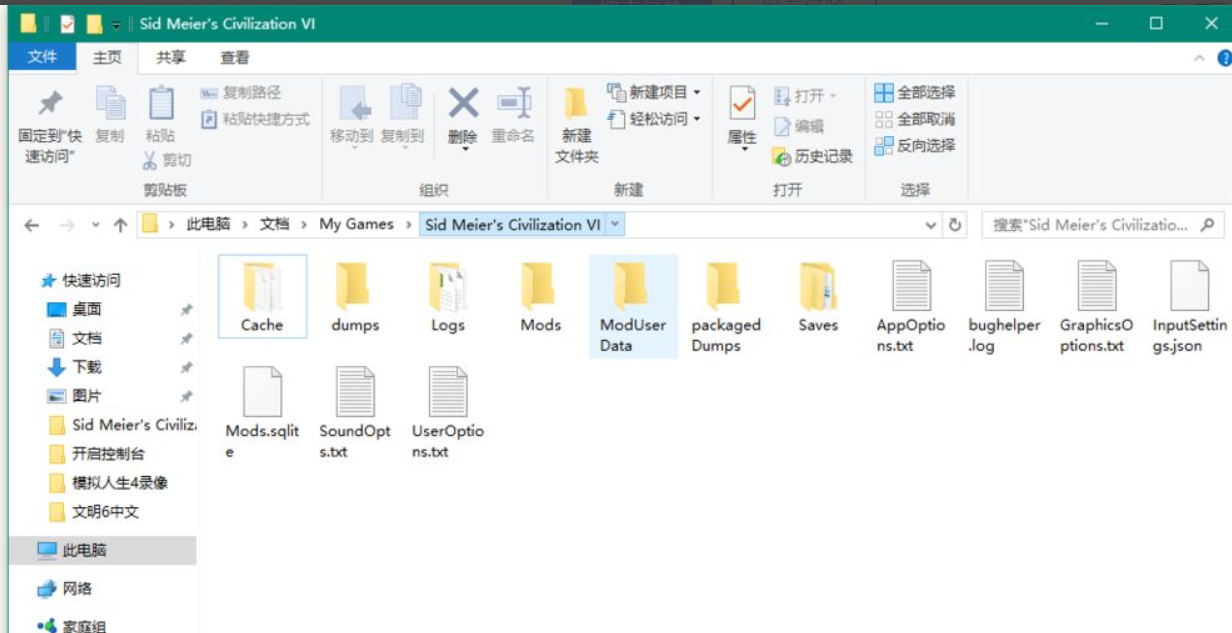Click the Delete (删除) X icon
Screen dimensions: 1232x633
click(462, 104)
